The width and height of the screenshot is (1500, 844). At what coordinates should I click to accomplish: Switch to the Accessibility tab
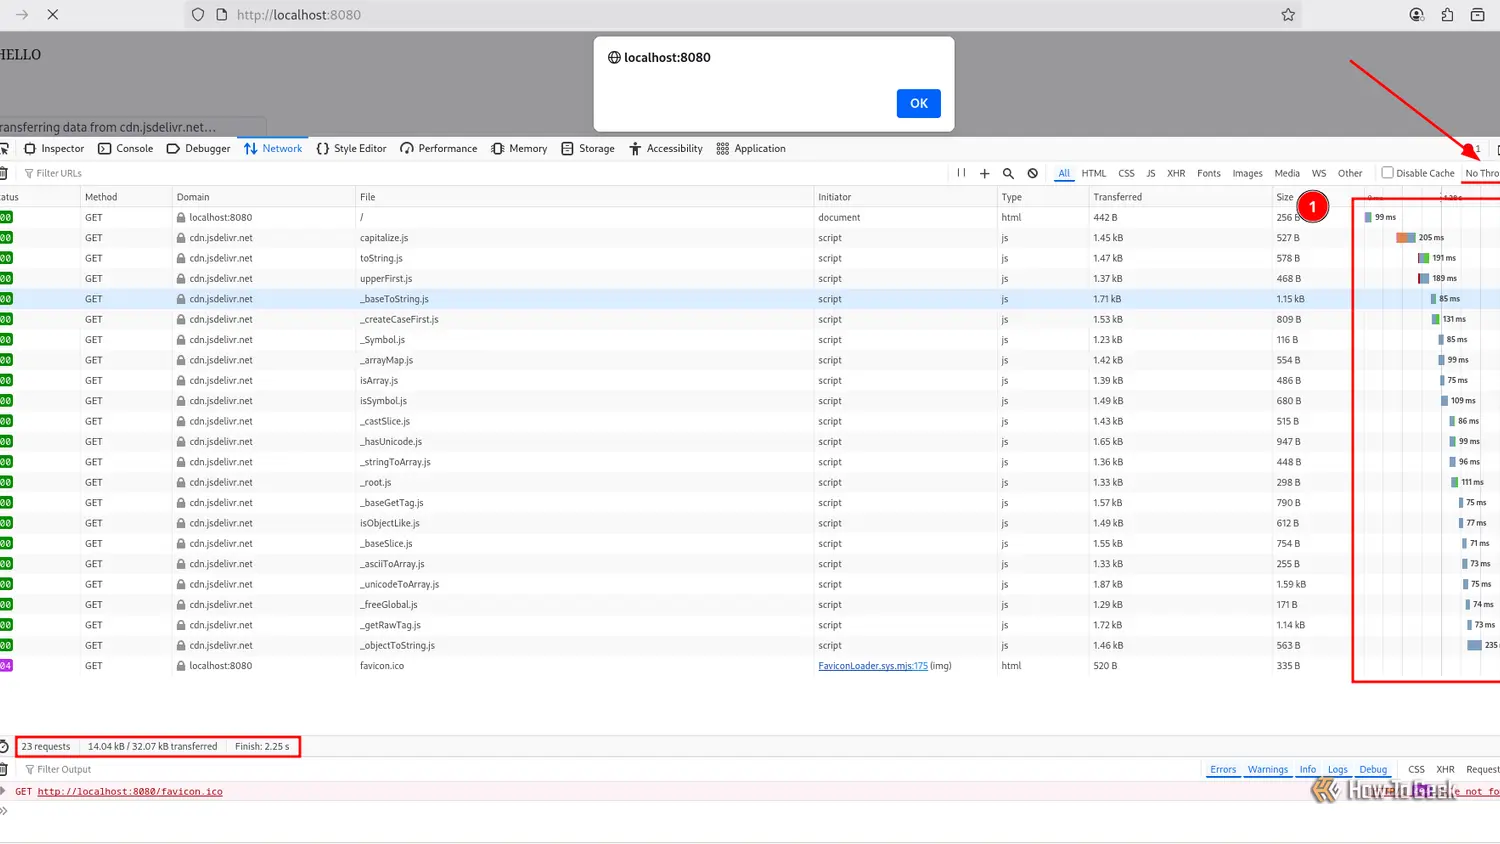click(x=666, y=149)
